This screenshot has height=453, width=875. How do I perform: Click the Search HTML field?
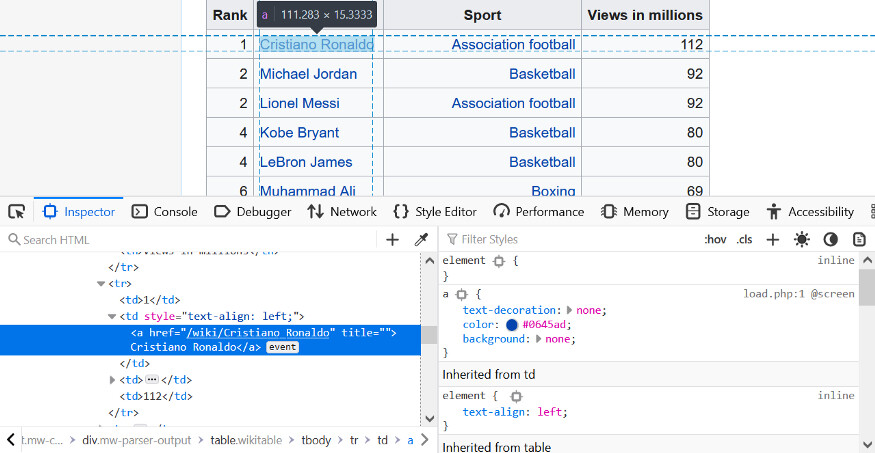click(x=190, y=239)
